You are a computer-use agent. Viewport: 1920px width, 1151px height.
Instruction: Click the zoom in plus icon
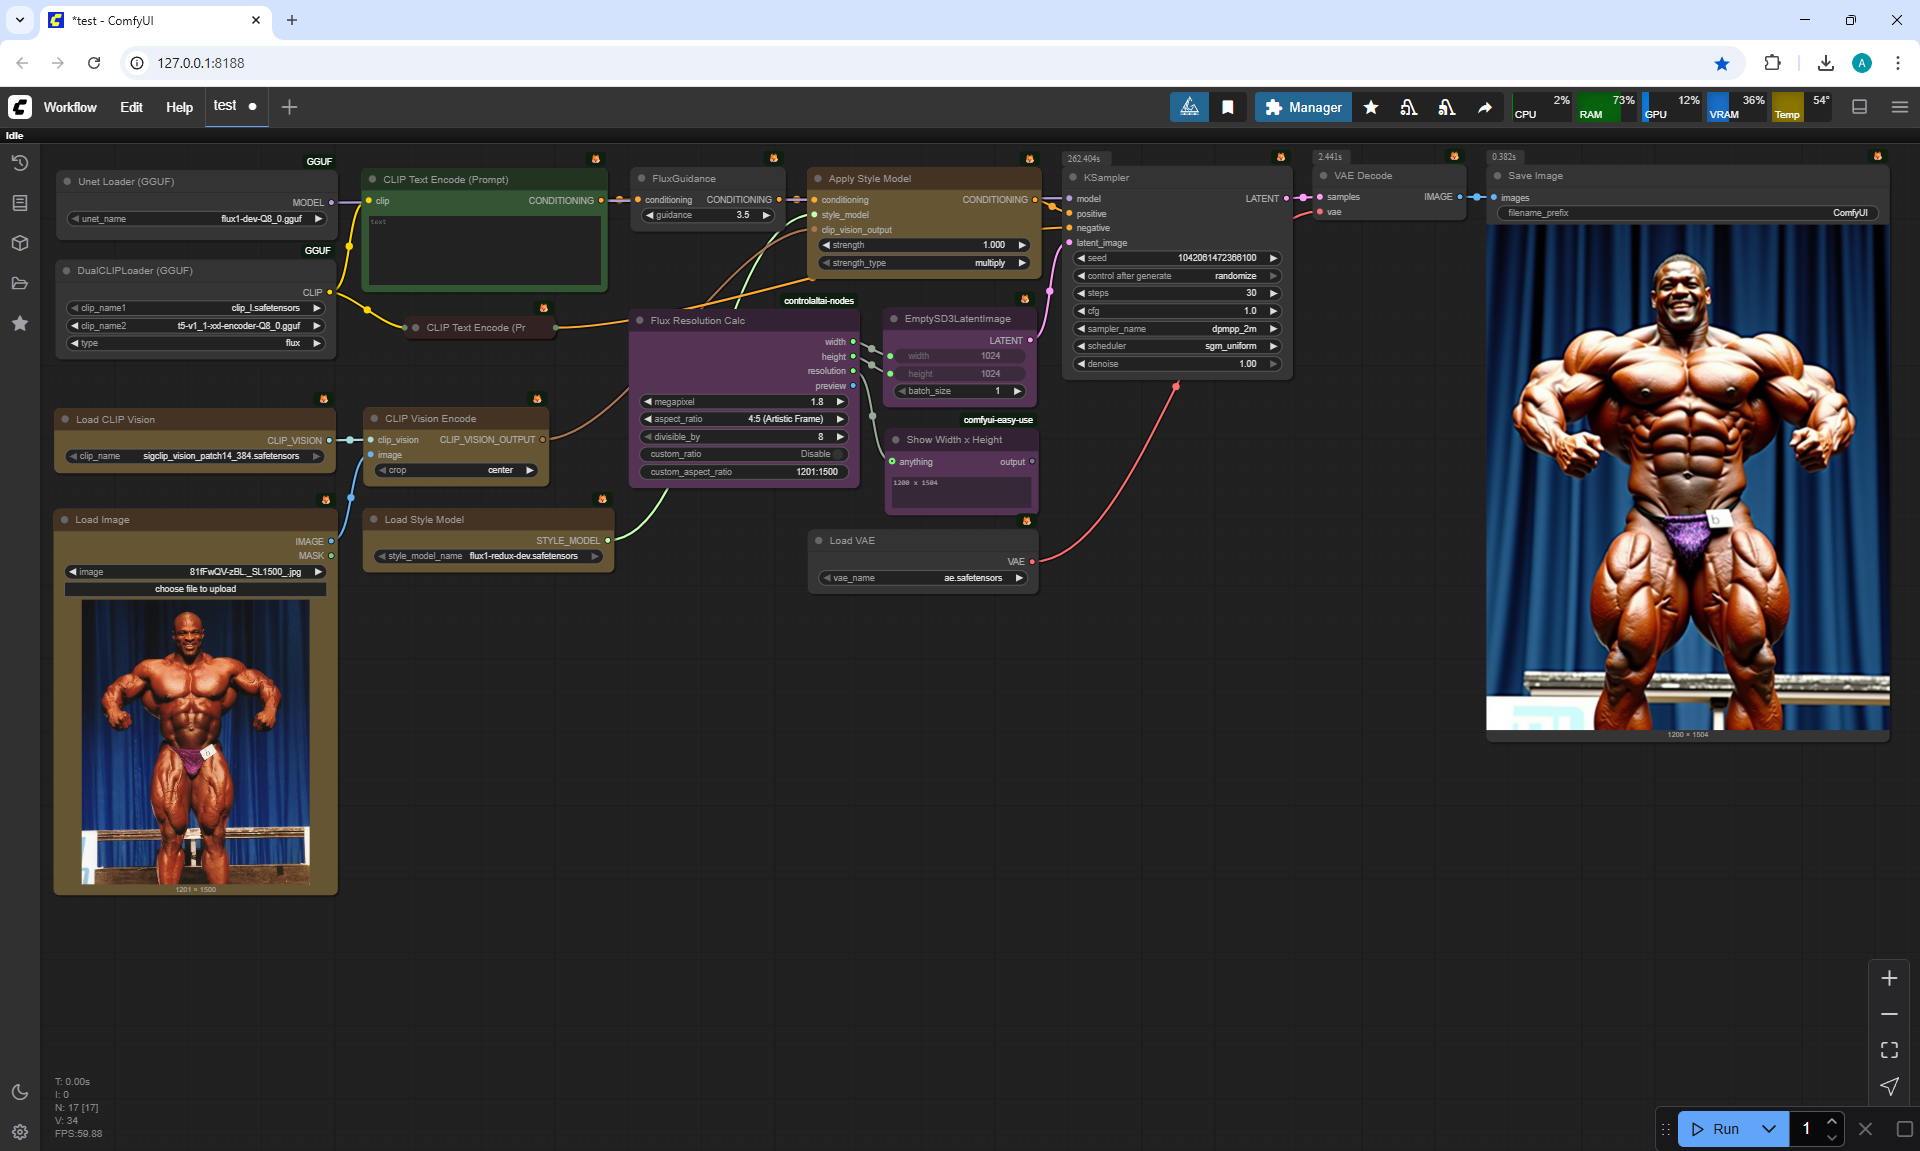[1889, 978]
